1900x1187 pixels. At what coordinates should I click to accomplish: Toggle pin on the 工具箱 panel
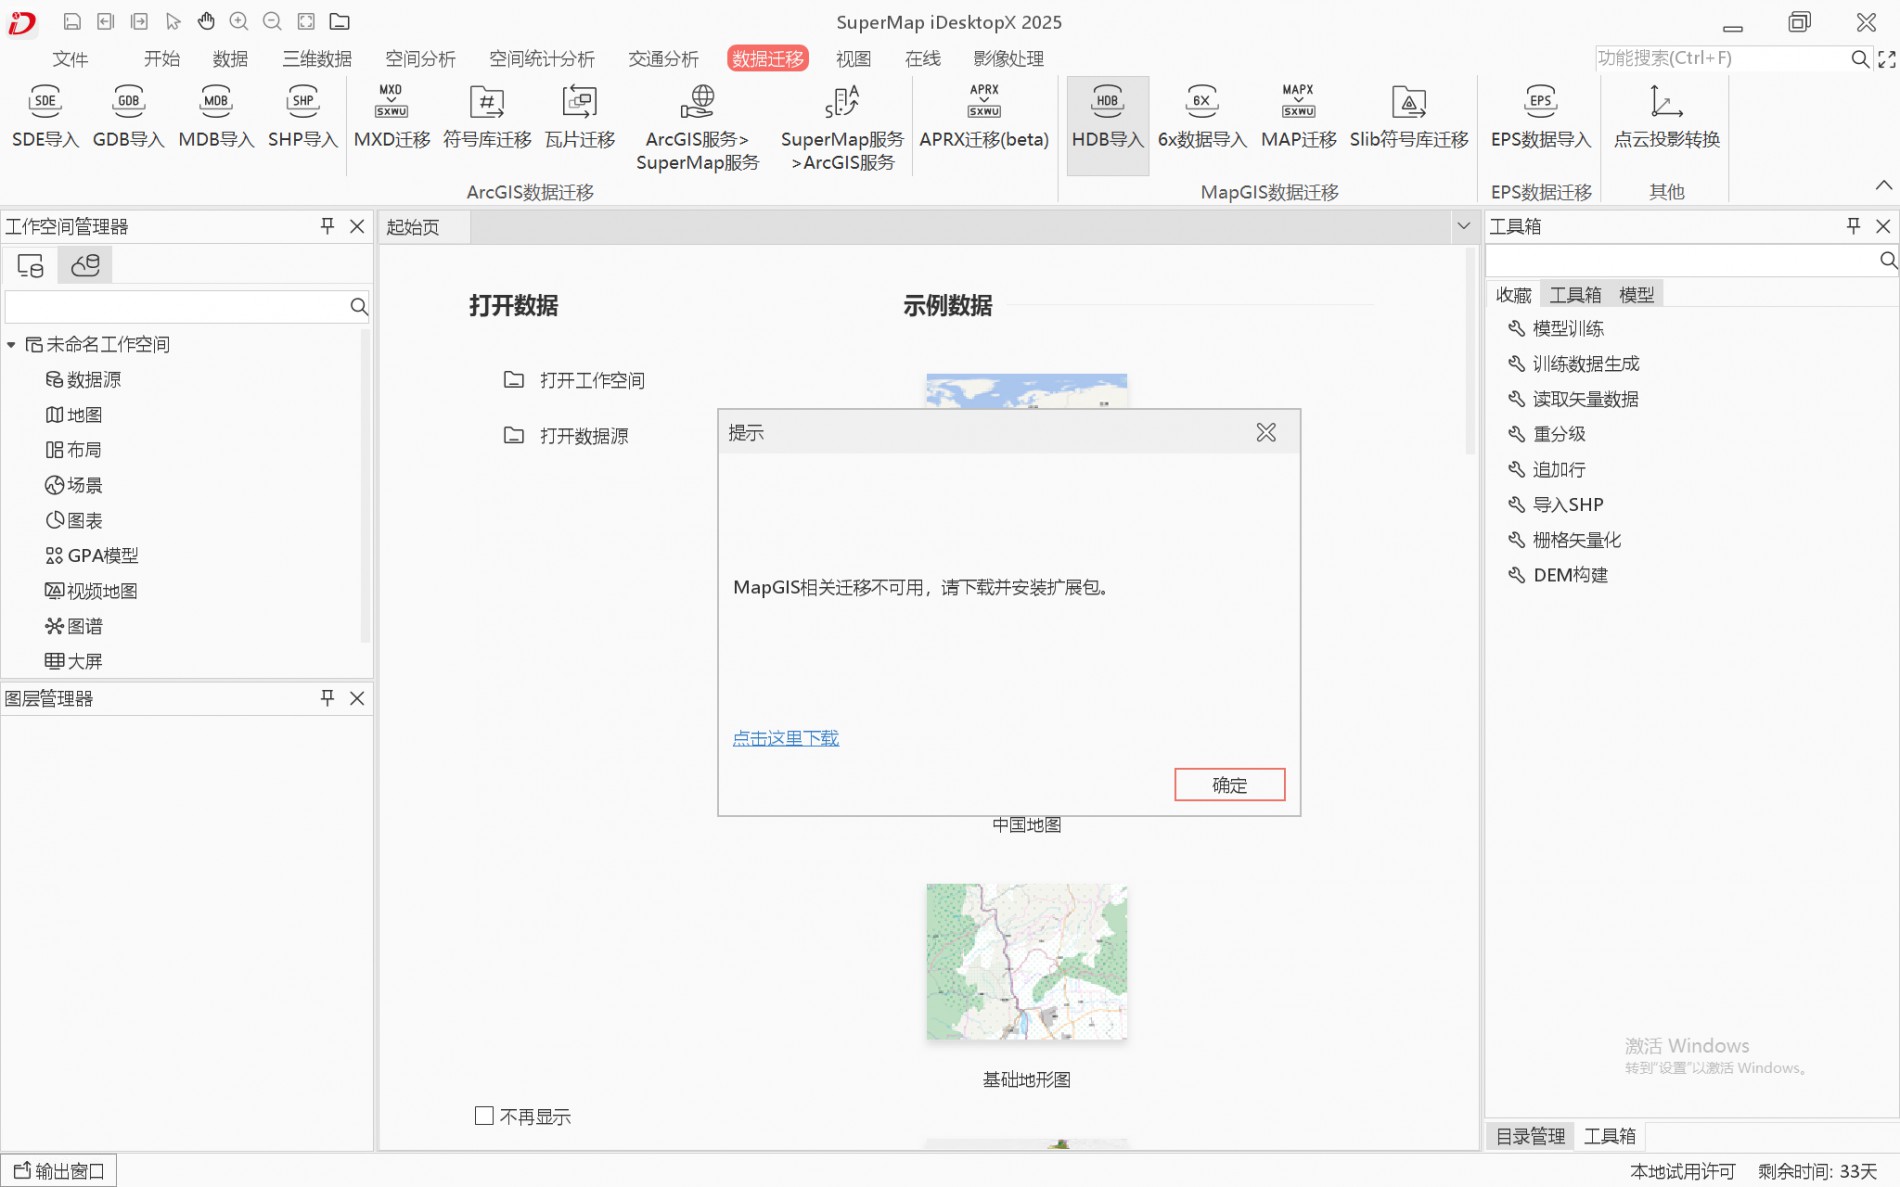coord(1853,226)
